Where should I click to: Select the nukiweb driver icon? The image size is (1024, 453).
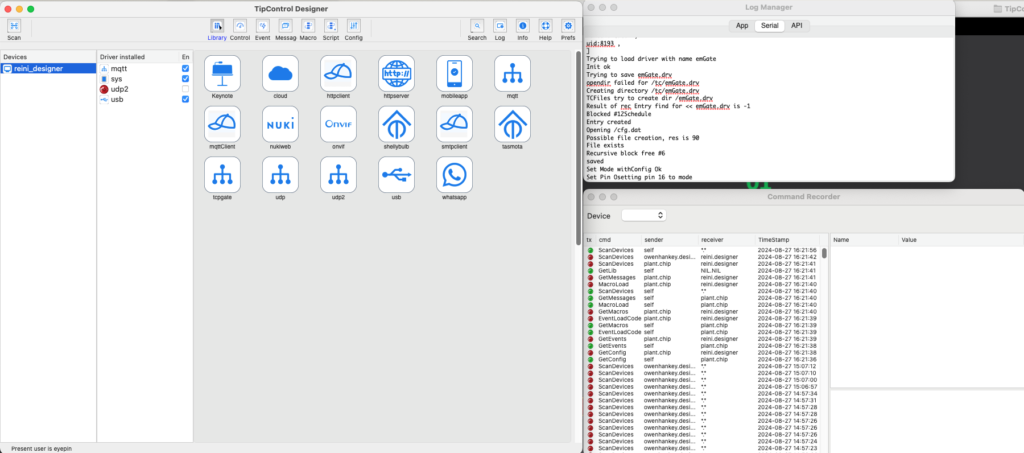pos(280,125)
